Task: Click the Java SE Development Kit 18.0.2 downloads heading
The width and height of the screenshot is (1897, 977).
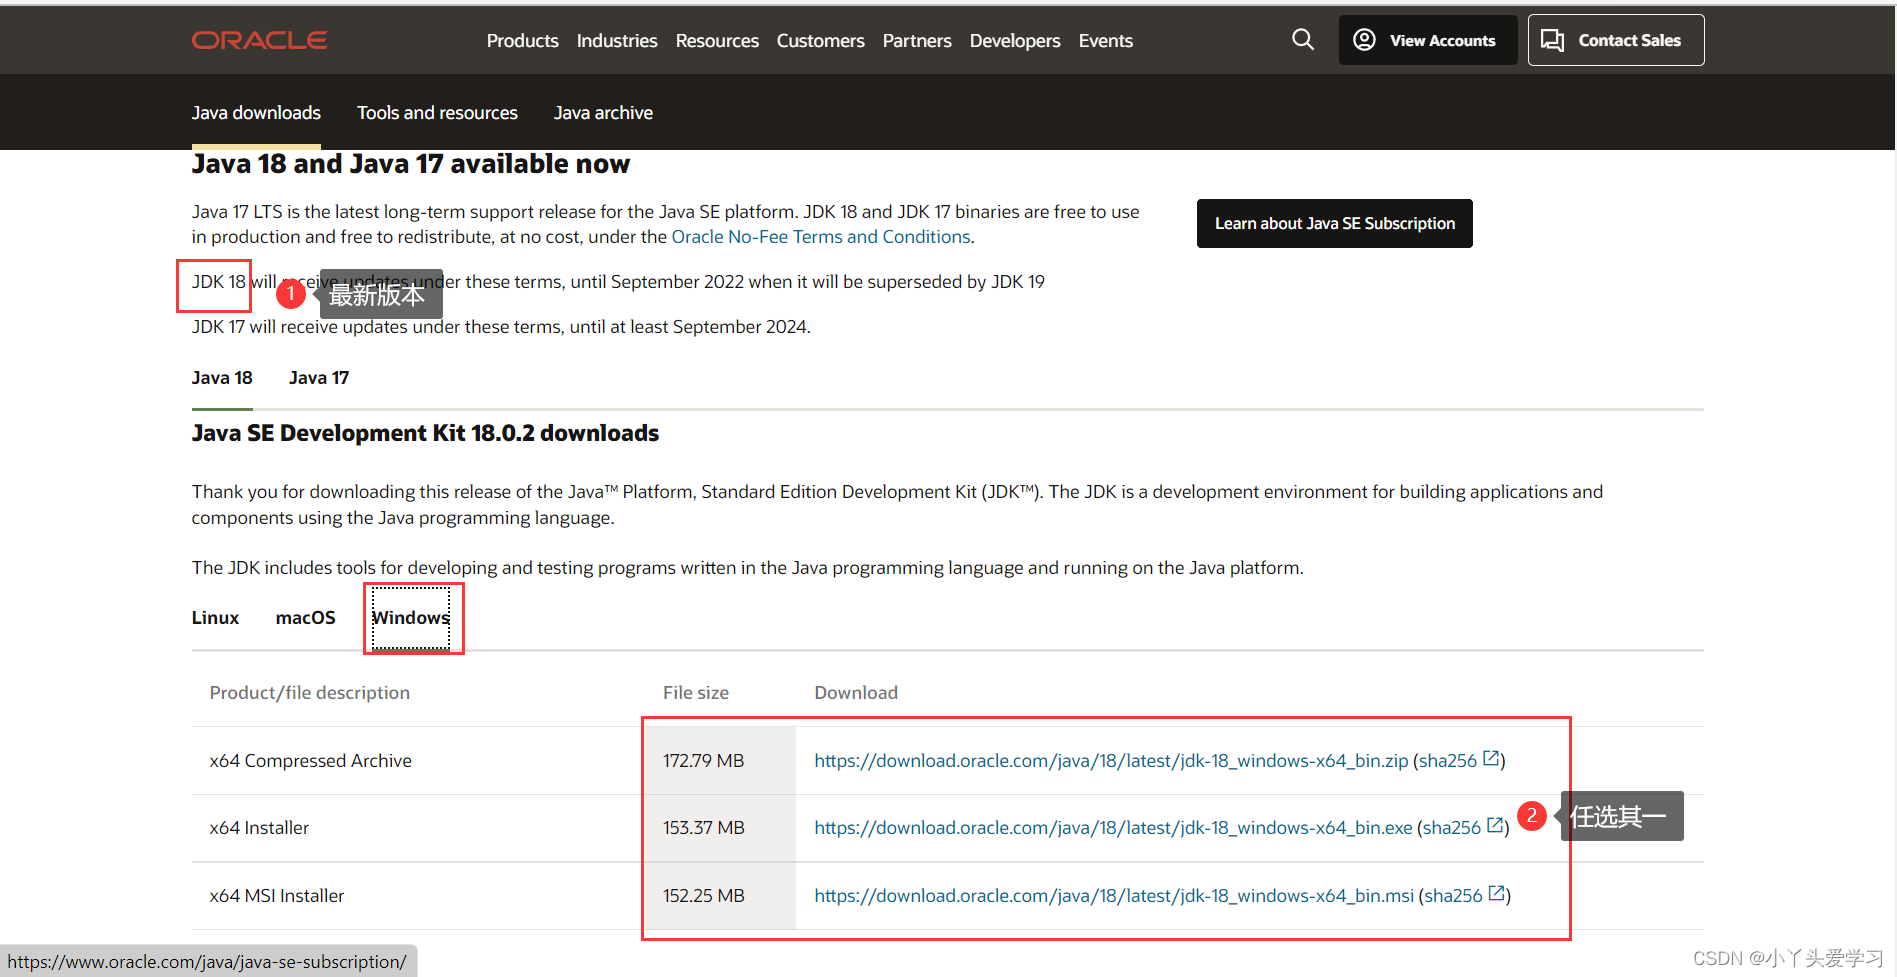Action: coord(425,433)
